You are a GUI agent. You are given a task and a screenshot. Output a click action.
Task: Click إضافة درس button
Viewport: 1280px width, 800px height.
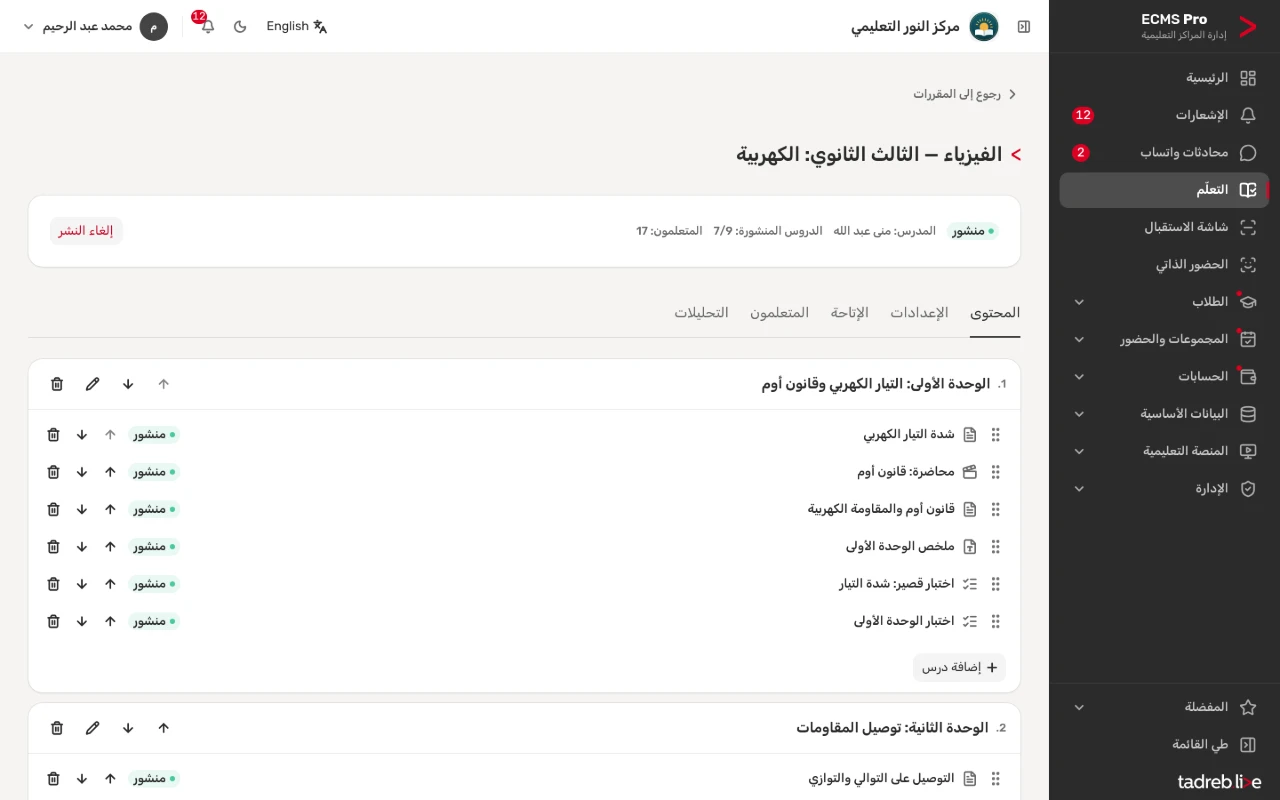[x=960, y=668]
